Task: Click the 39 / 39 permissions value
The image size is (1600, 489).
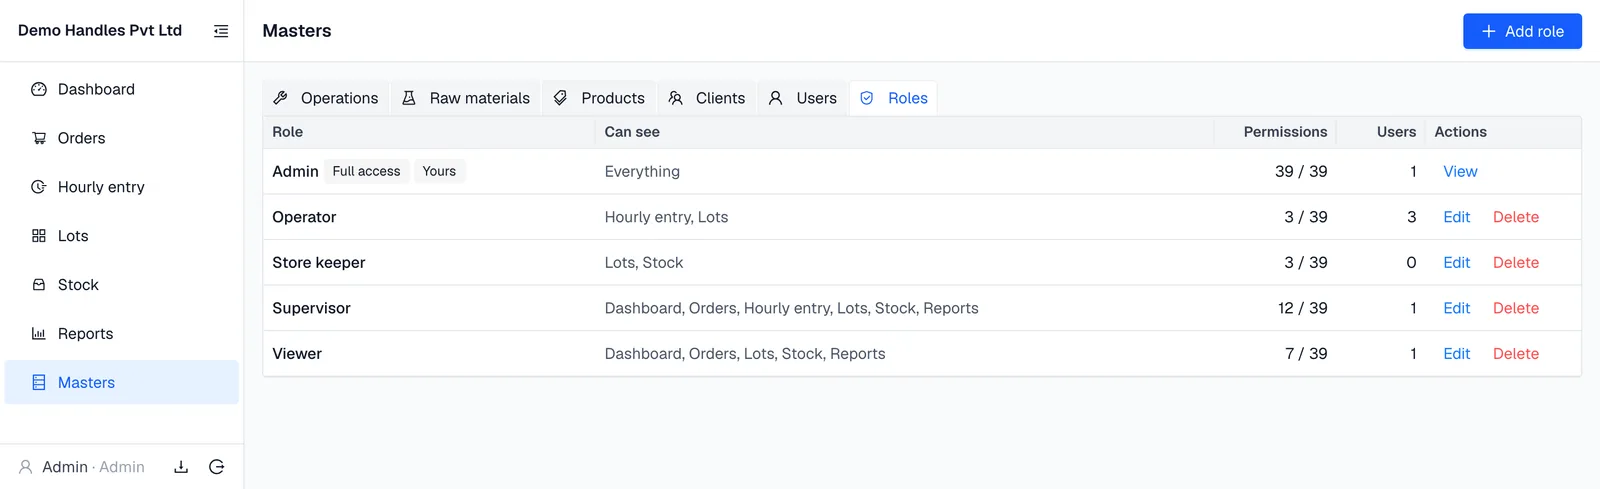Action: (1301, 172)
